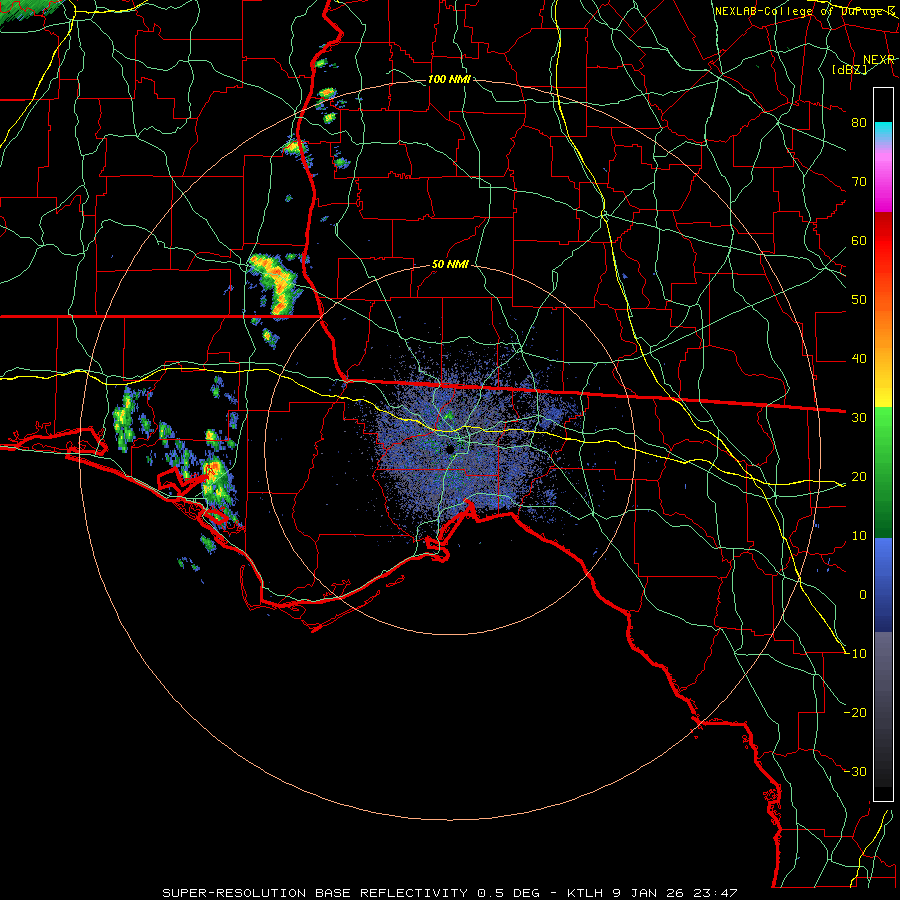Image resolution: width=900 pixels, height=900 pixels.
Task: Click the "NEXR" label above the scale
Action: pos(879,60)
